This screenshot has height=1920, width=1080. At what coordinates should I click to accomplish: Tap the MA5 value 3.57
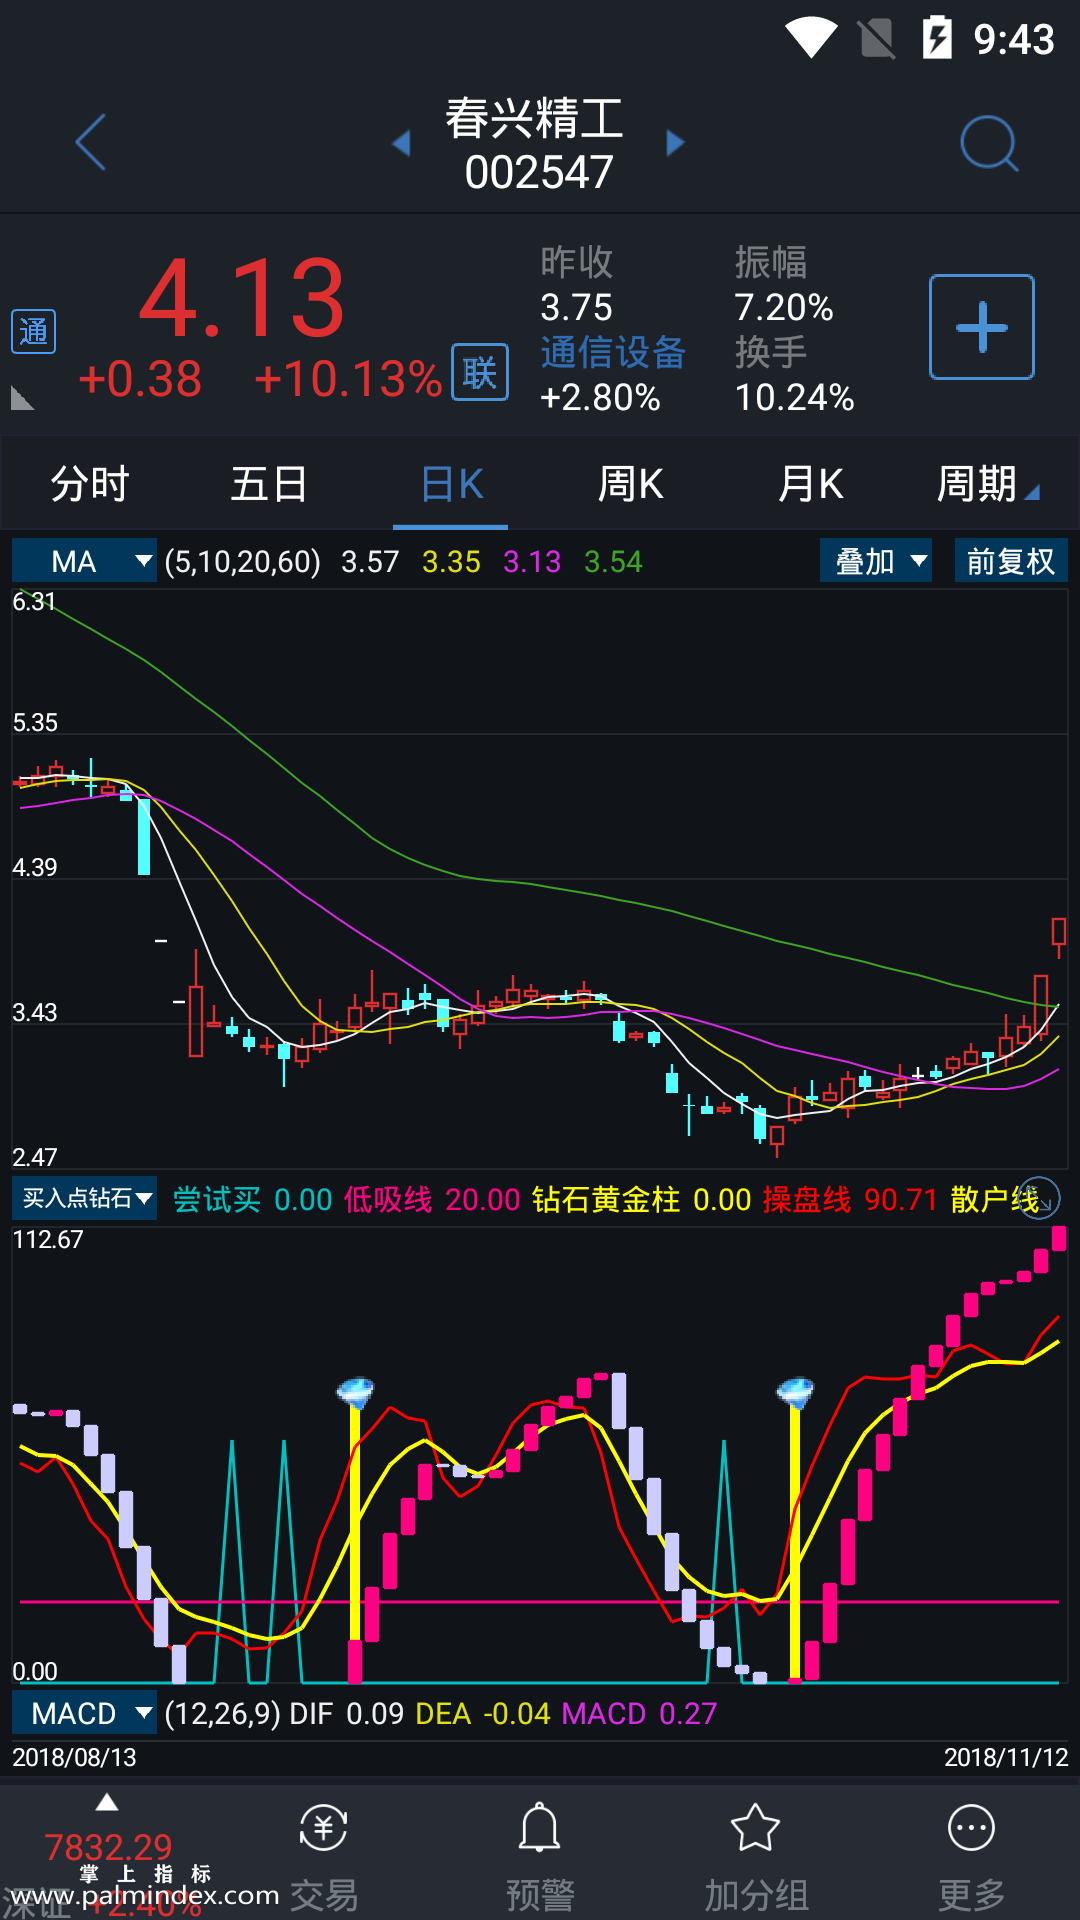click(x=370, y=562)
